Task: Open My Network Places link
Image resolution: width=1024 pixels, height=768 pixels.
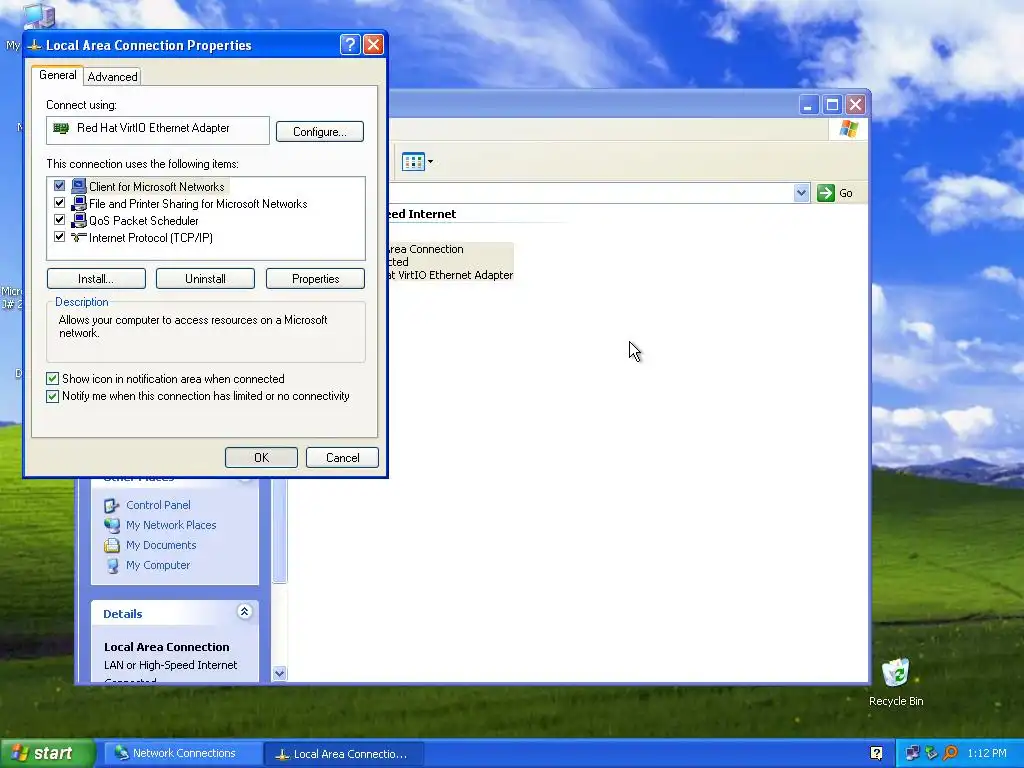Action: (x=171, y=525)
